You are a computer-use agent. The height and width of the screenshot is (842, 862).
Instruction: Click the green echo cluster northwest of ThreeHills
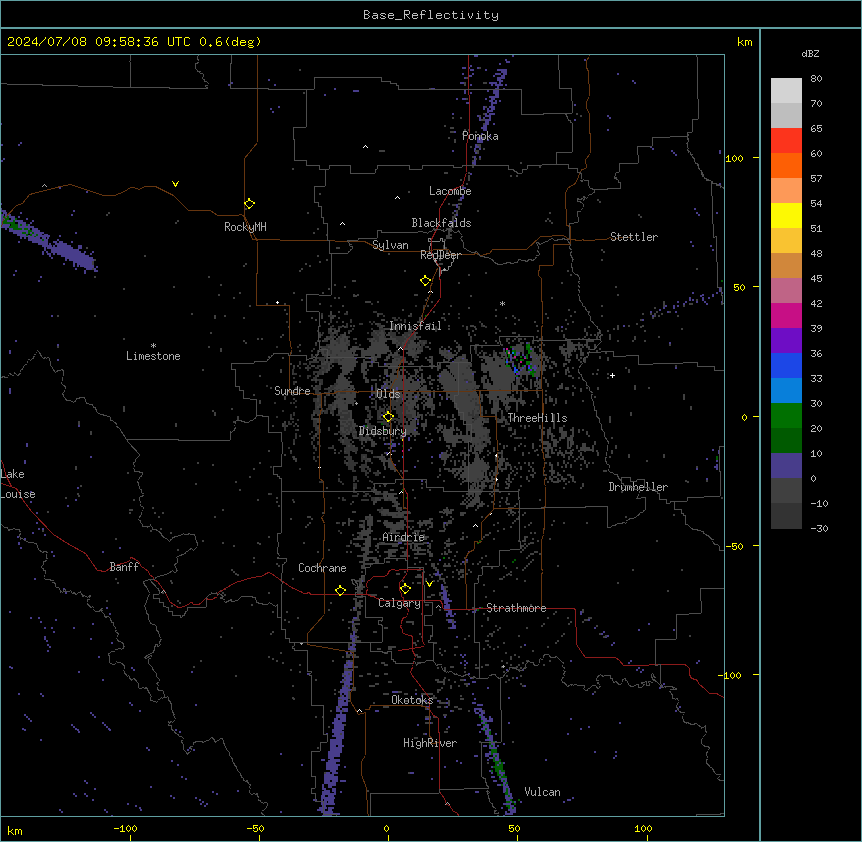(521, 359)
